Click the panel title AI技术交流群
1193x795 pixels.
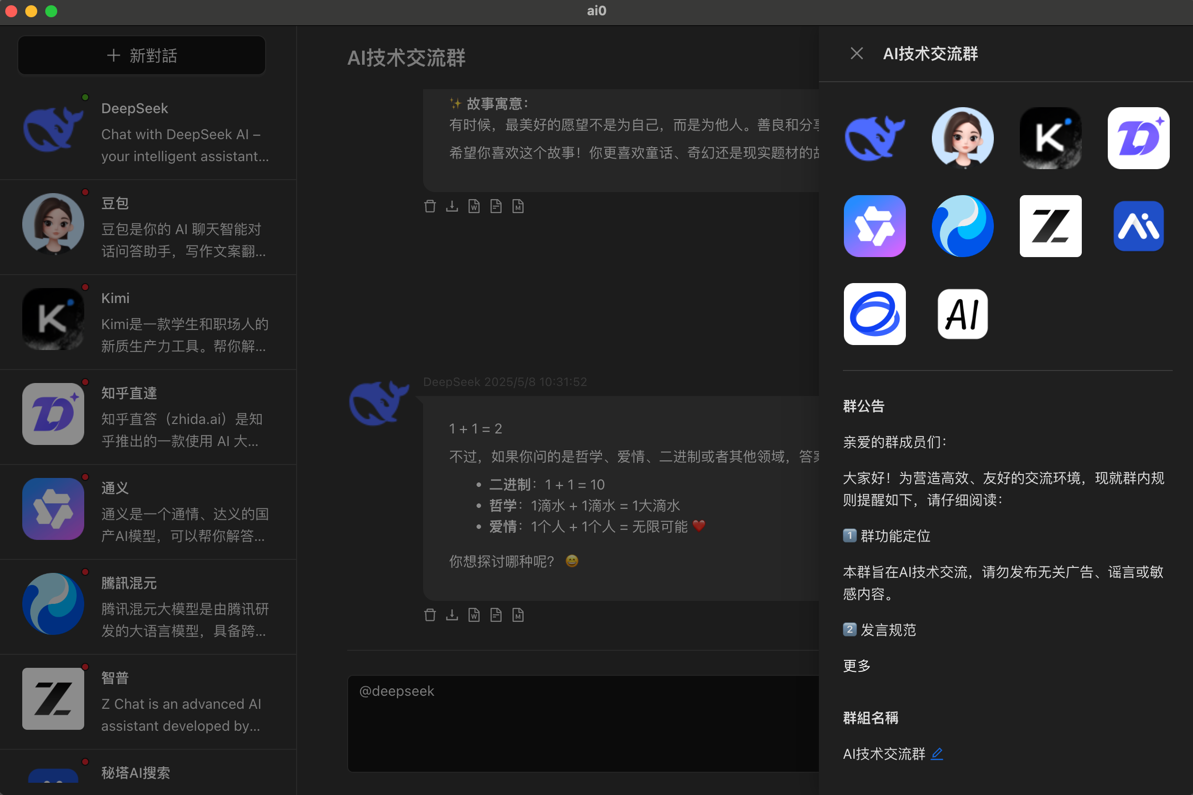(931, 54)
